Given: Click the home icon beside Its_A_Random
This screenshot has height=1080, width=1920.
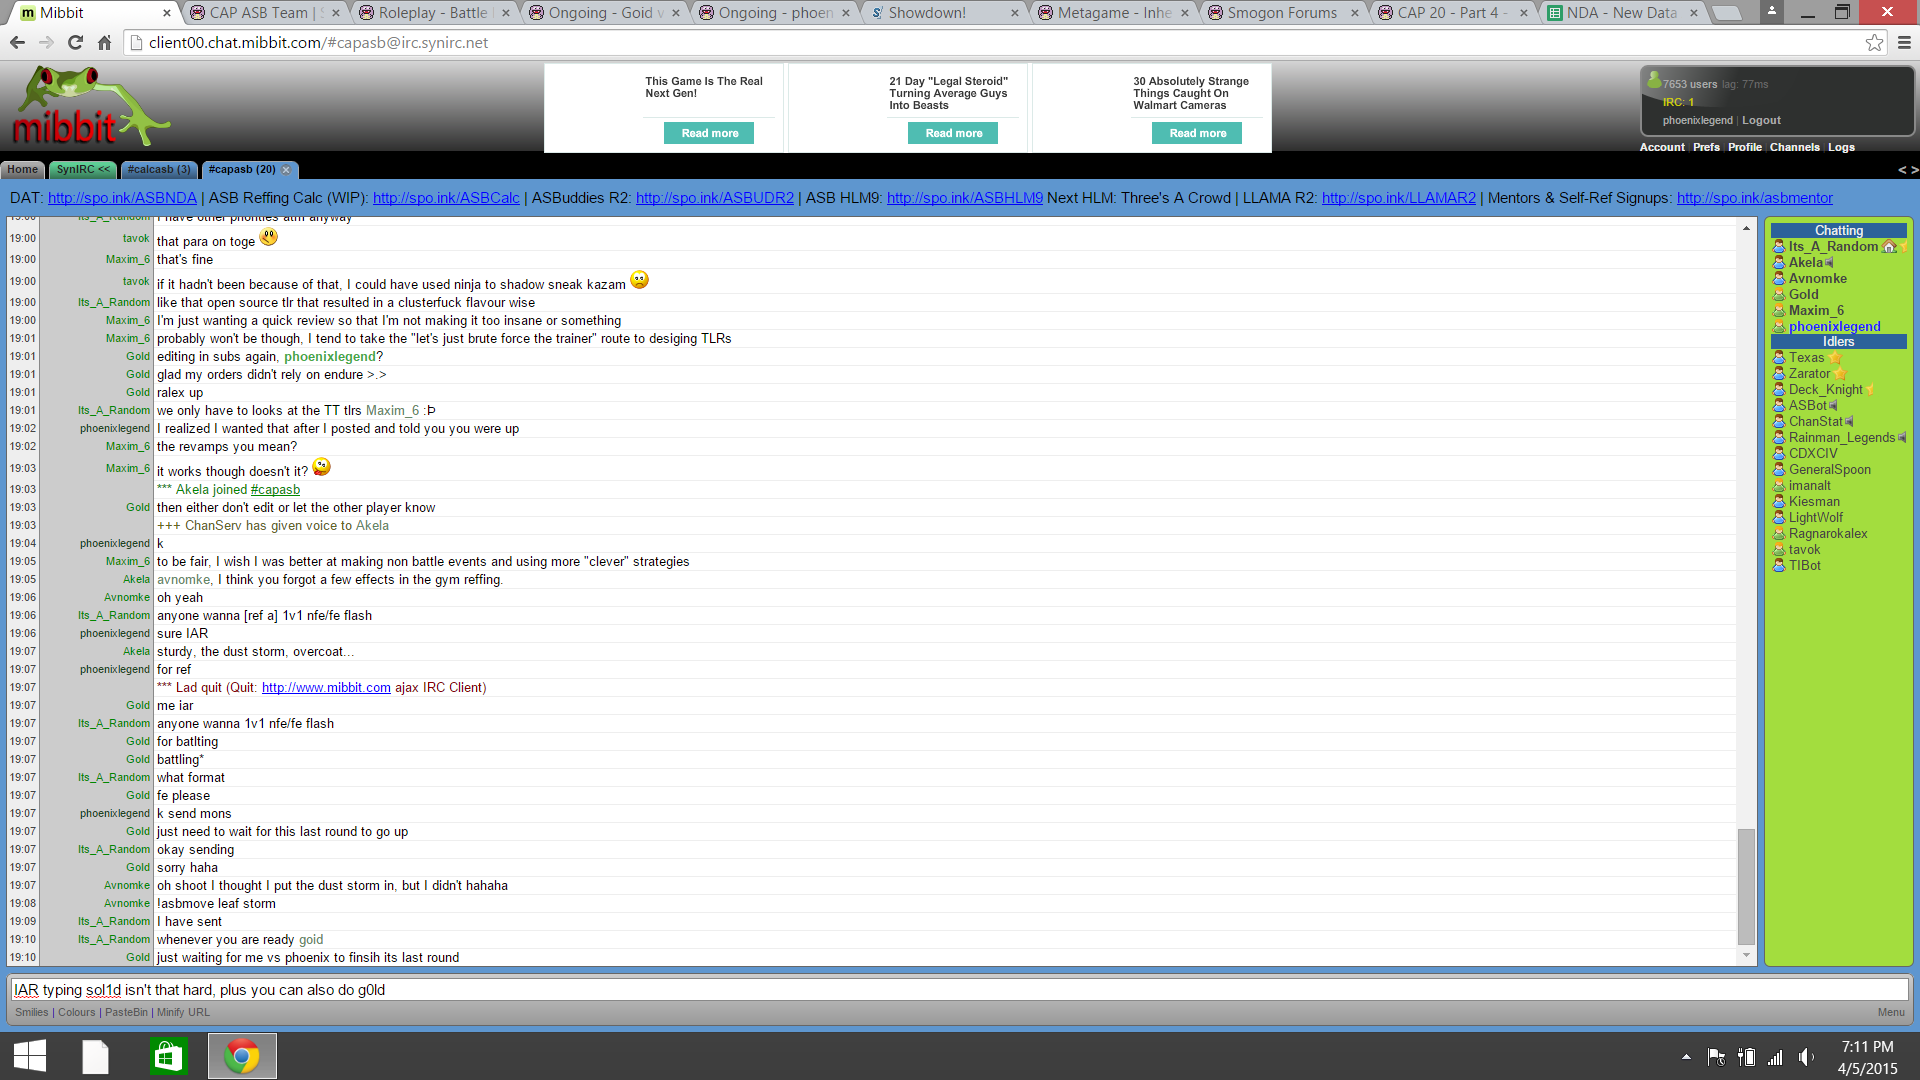Looking at the screenshot, I should click(1889, 247).
